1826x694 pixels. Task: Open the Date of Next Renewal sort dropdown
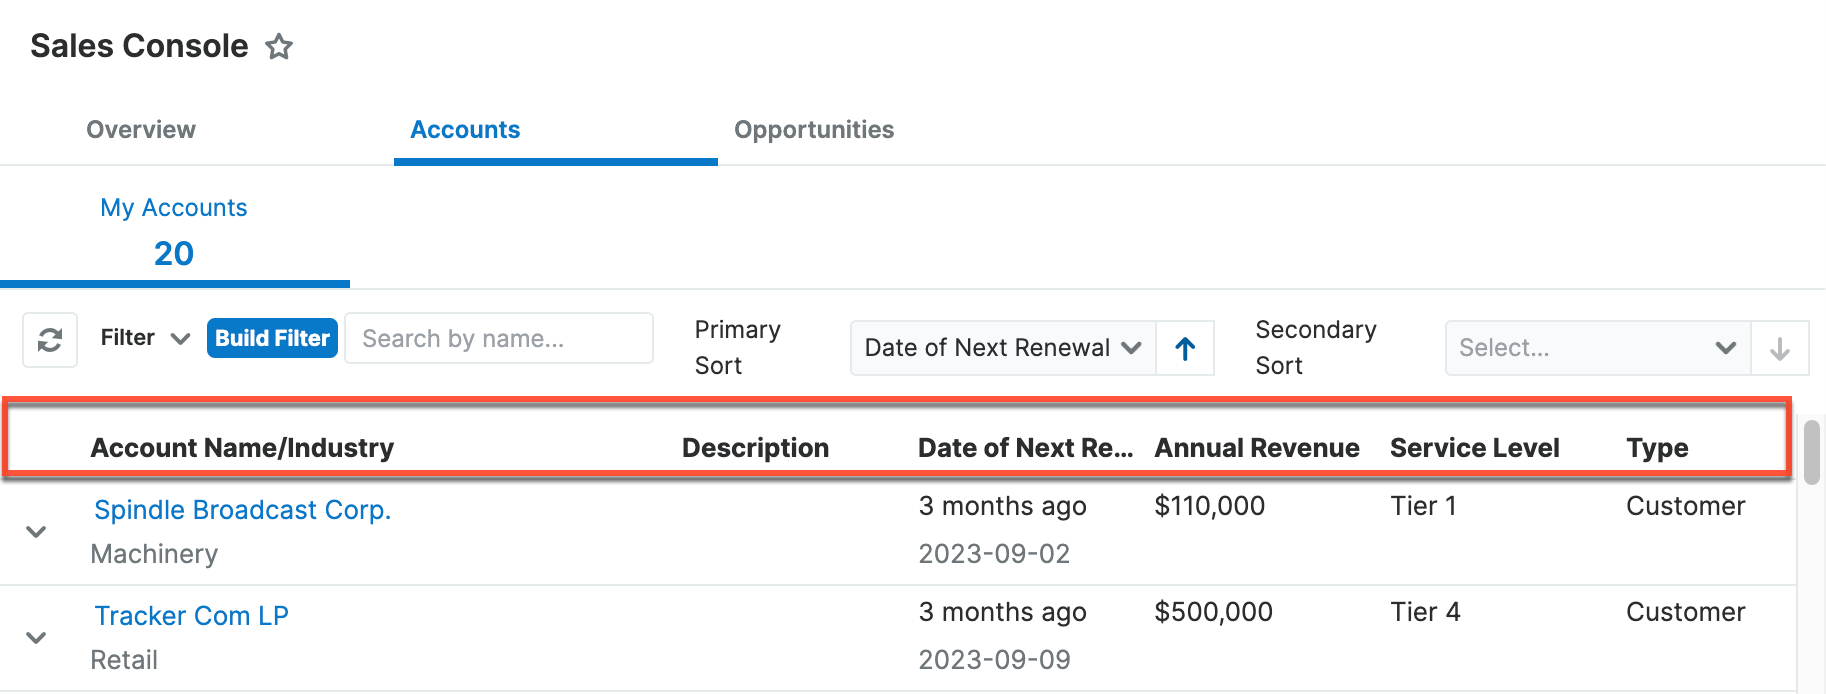pyautogui.click(x=1003, y=348)
